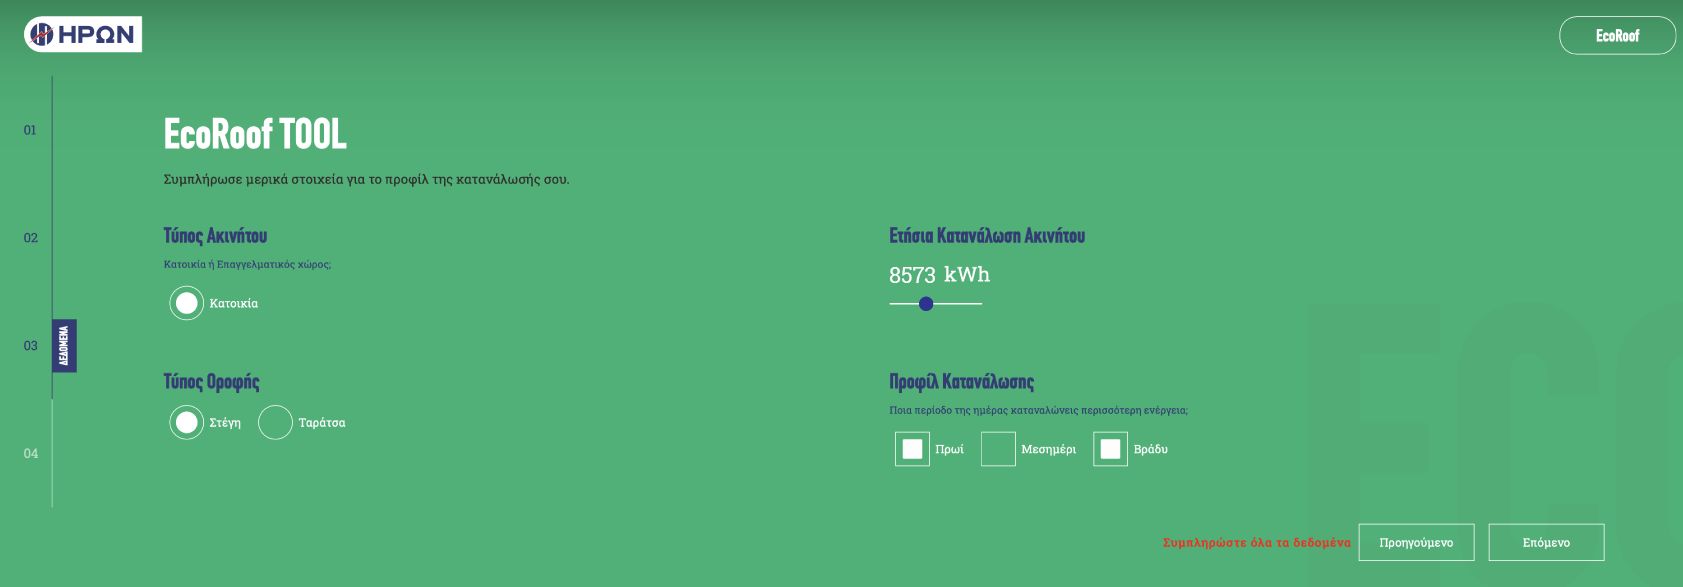Go to step 03 in sidebar
Viewport: 1683px width, 587px height.
pyautogui.click(x=30, y=346)
